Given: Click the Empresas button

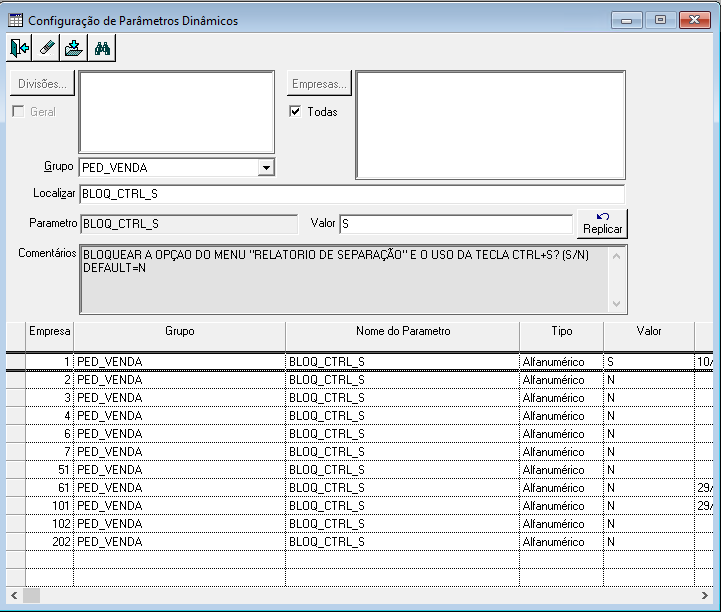Looking at the screenshot, I should pos(319,84).
